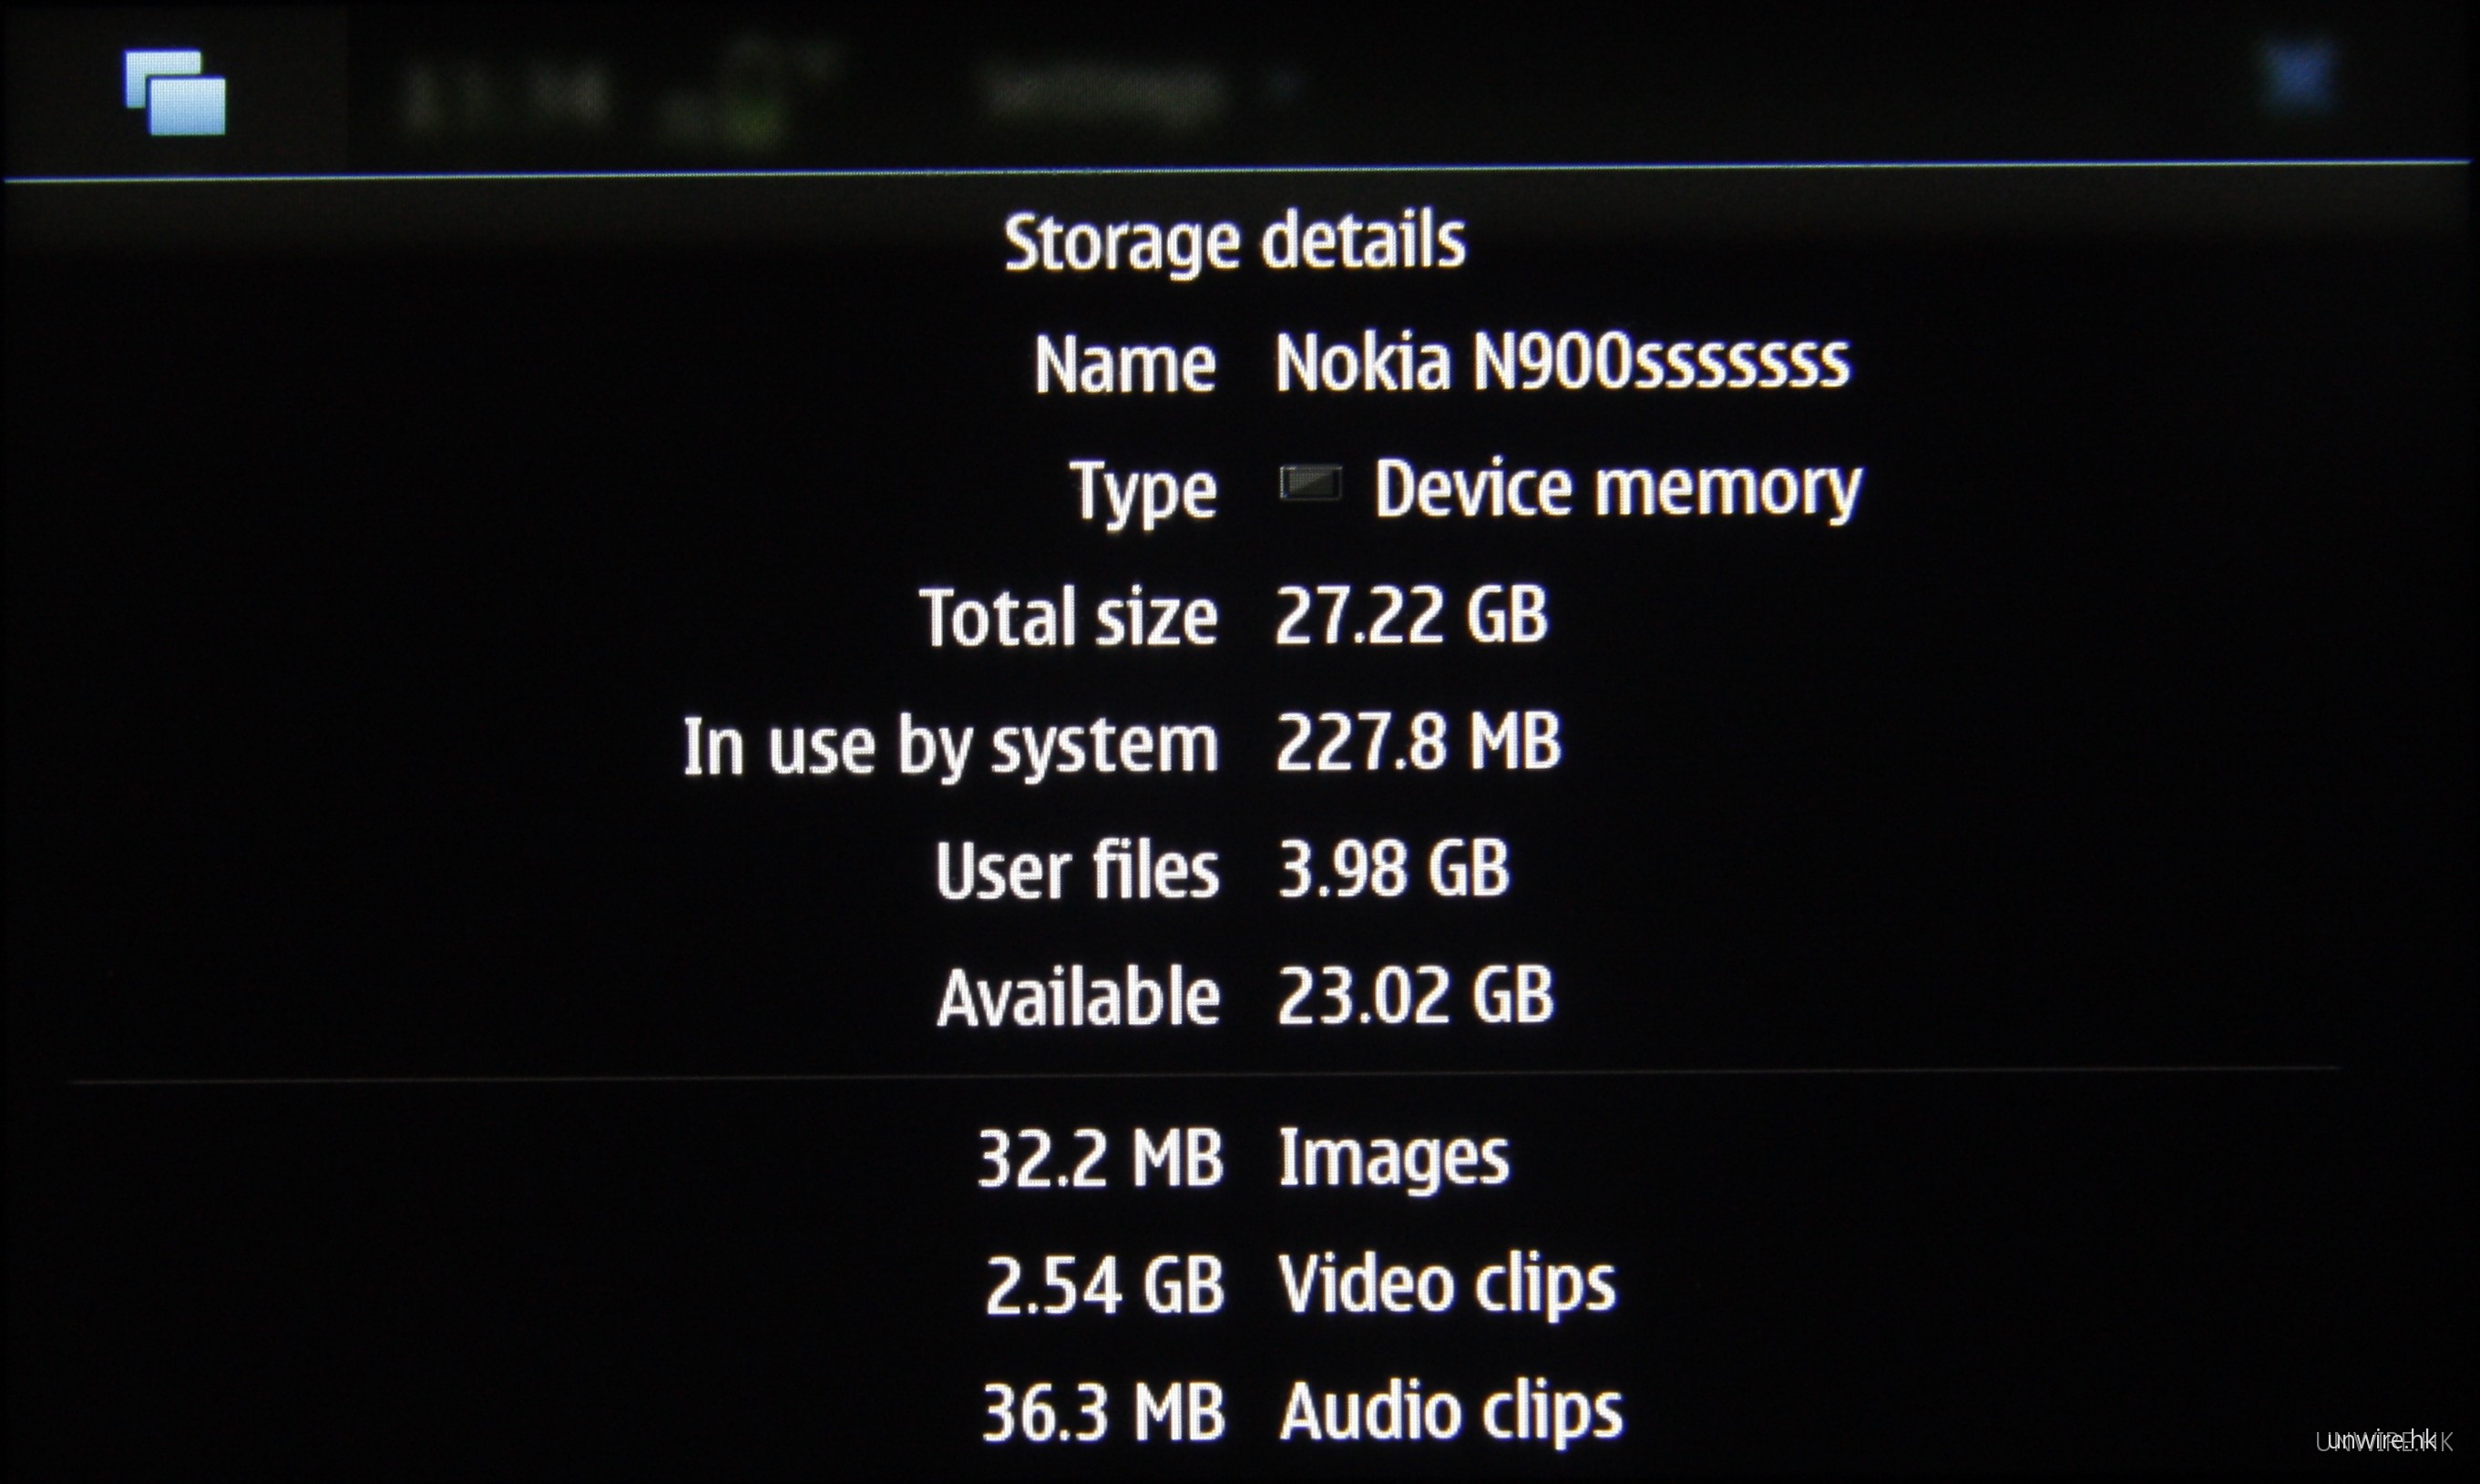This screenshot has height=1484, width=2480.
Task: Select the Audio clips category entry
Action: tap(1451, 1413)
